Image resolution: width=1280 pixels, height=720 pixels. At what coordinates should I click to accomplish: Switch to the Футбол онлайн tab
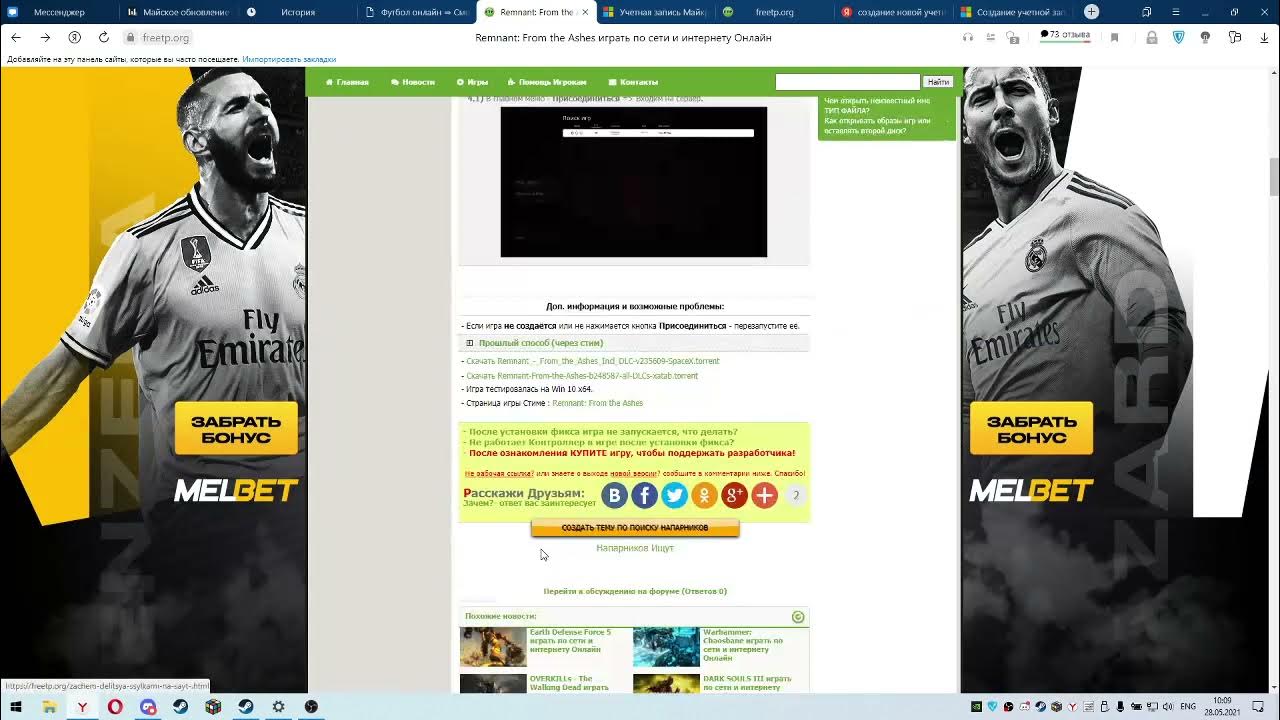coord(415,12)
